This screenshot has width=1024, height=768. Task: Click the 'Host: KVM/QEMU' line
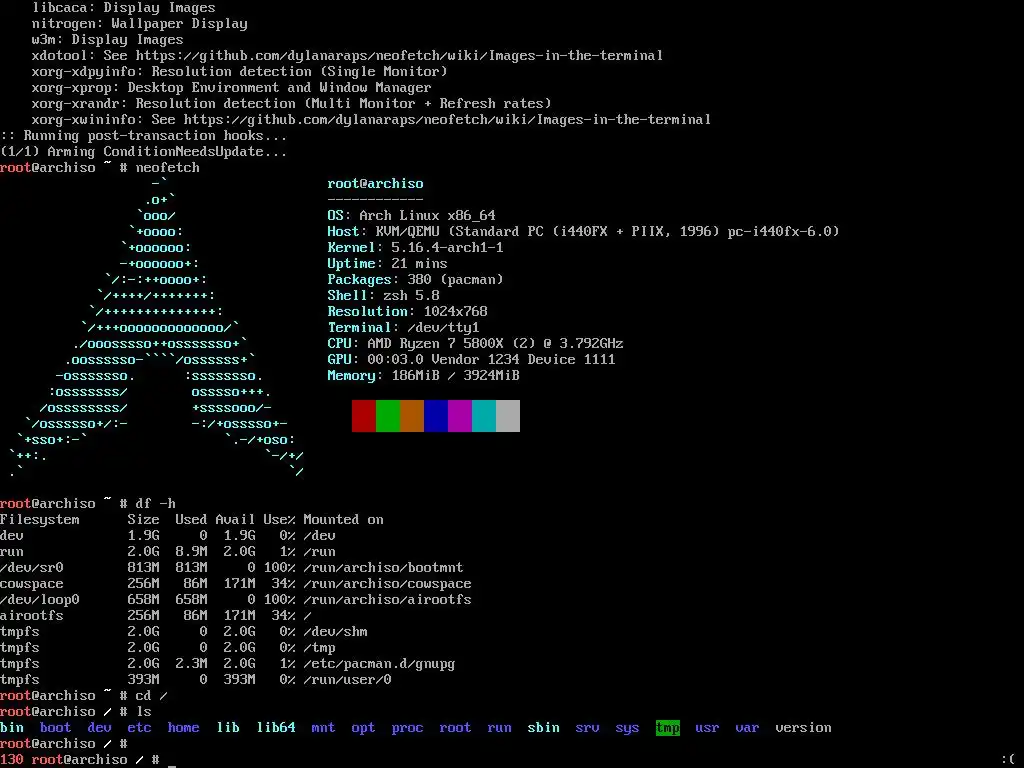click(583, 232)
